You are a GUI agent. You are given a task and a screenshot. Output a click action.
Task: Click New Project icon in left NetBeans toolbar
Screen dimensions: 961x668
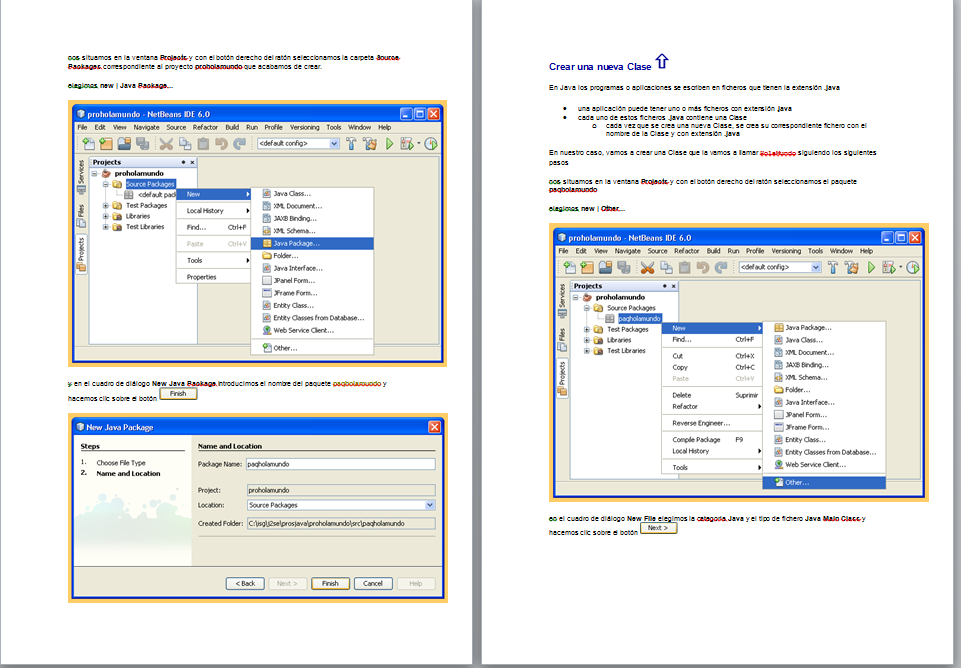pos(106,144)
